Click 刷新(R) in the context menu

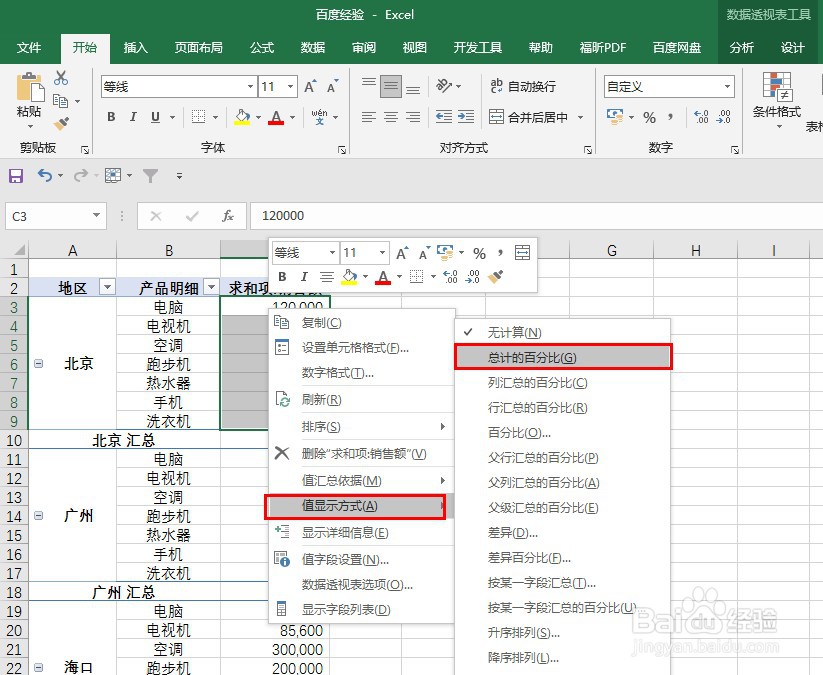click(x=361, y=400)
